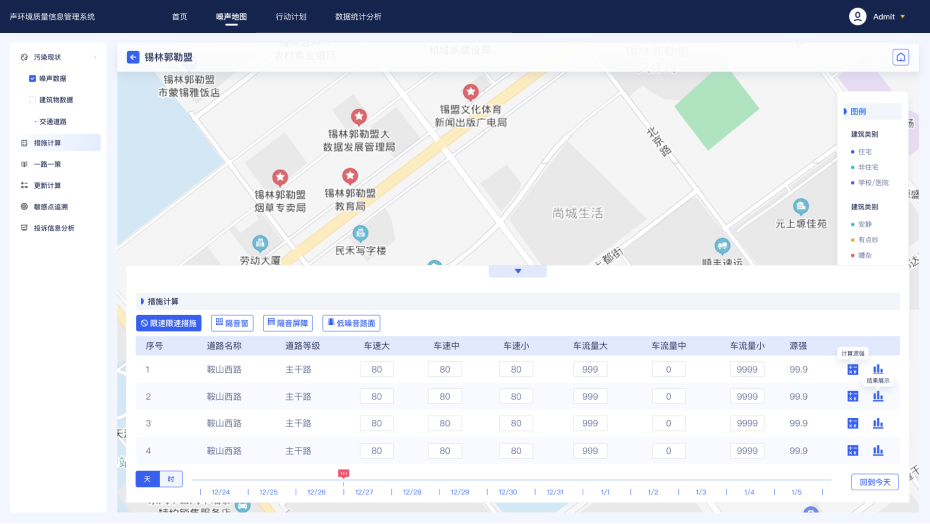Select the 低噪音路面 measure button
Viewport: 930px width, 524px height.
pos(351,323)
